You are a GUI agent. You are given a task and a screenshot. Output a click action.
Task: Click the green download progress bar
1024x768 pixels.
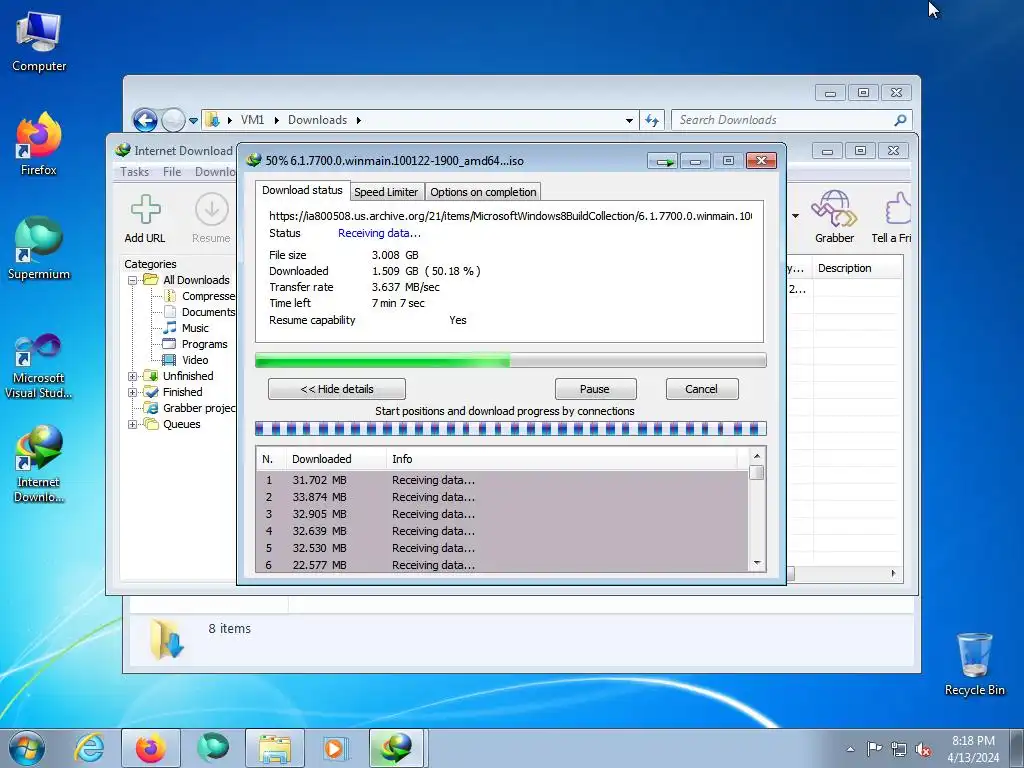[511, 360]
